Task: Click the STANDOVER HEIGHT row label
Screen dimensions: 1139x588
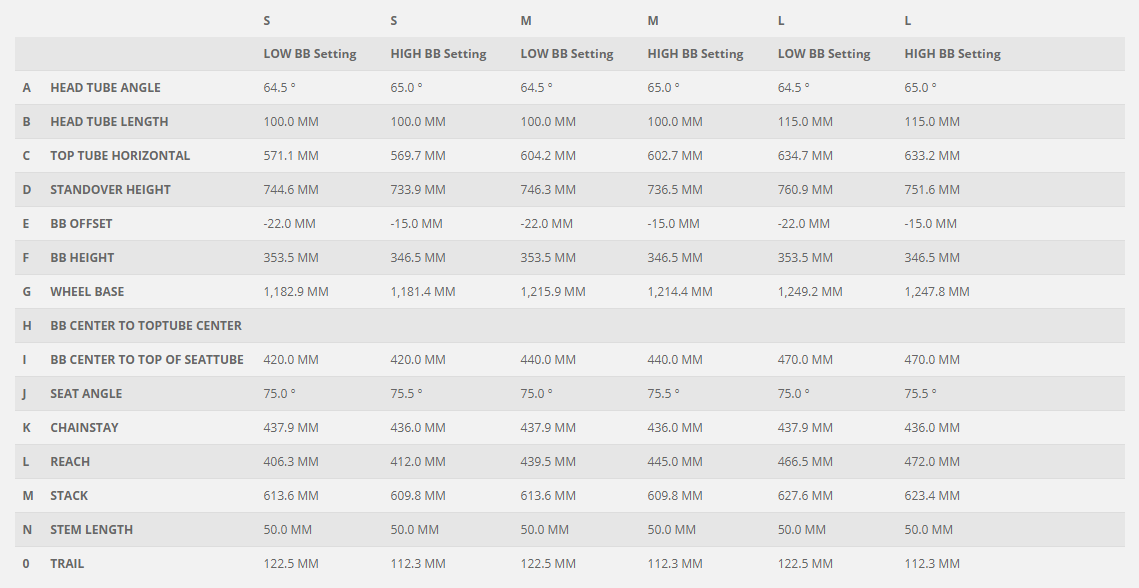Action: (110, 190)
